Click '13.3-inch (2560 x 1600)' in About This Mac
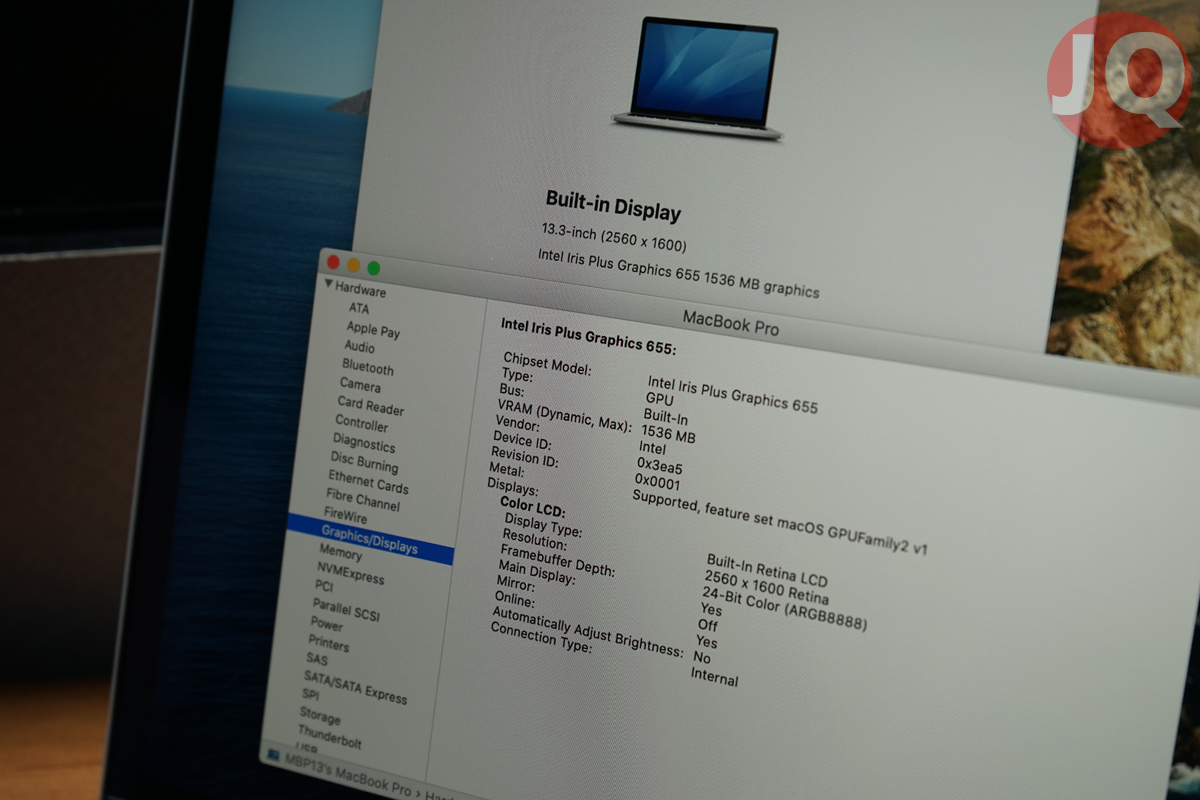The image size is (1200, 800). point(614,238)
